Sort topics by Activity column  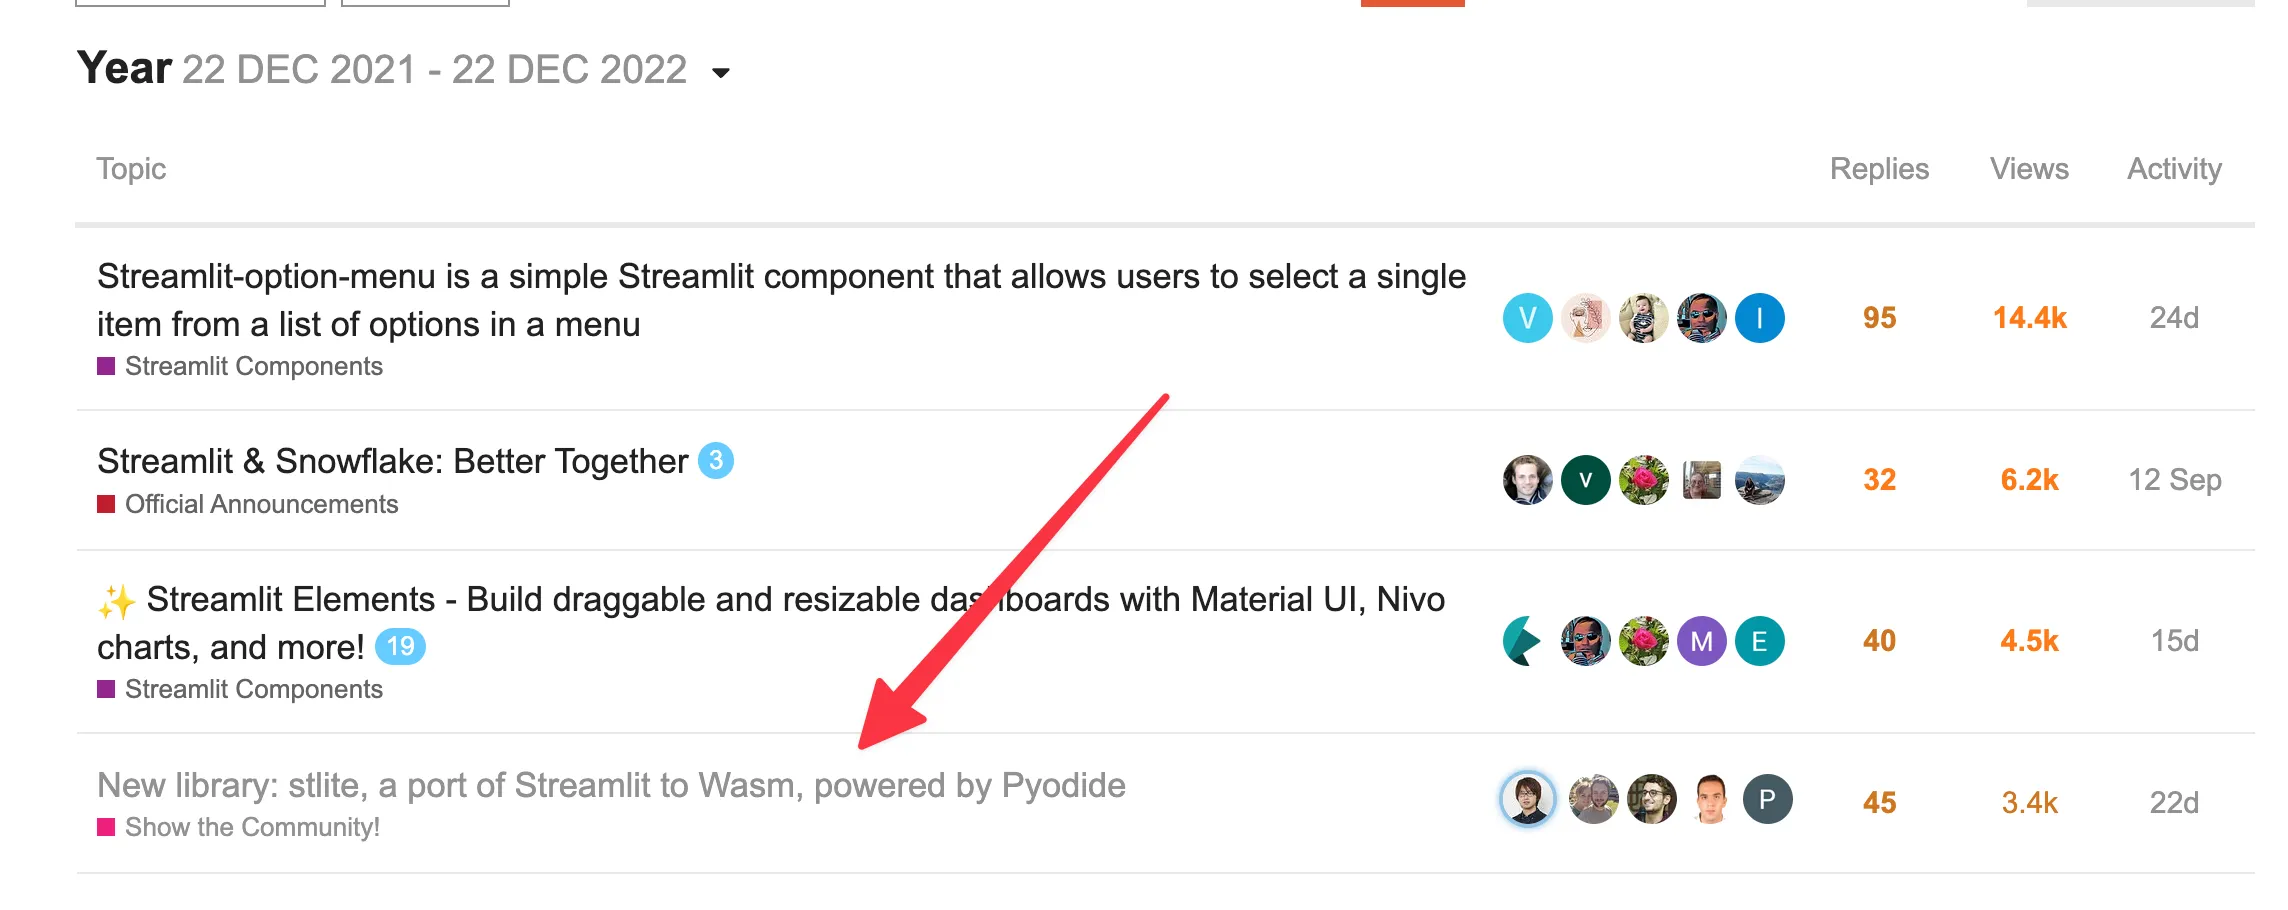click(2174, 169)
